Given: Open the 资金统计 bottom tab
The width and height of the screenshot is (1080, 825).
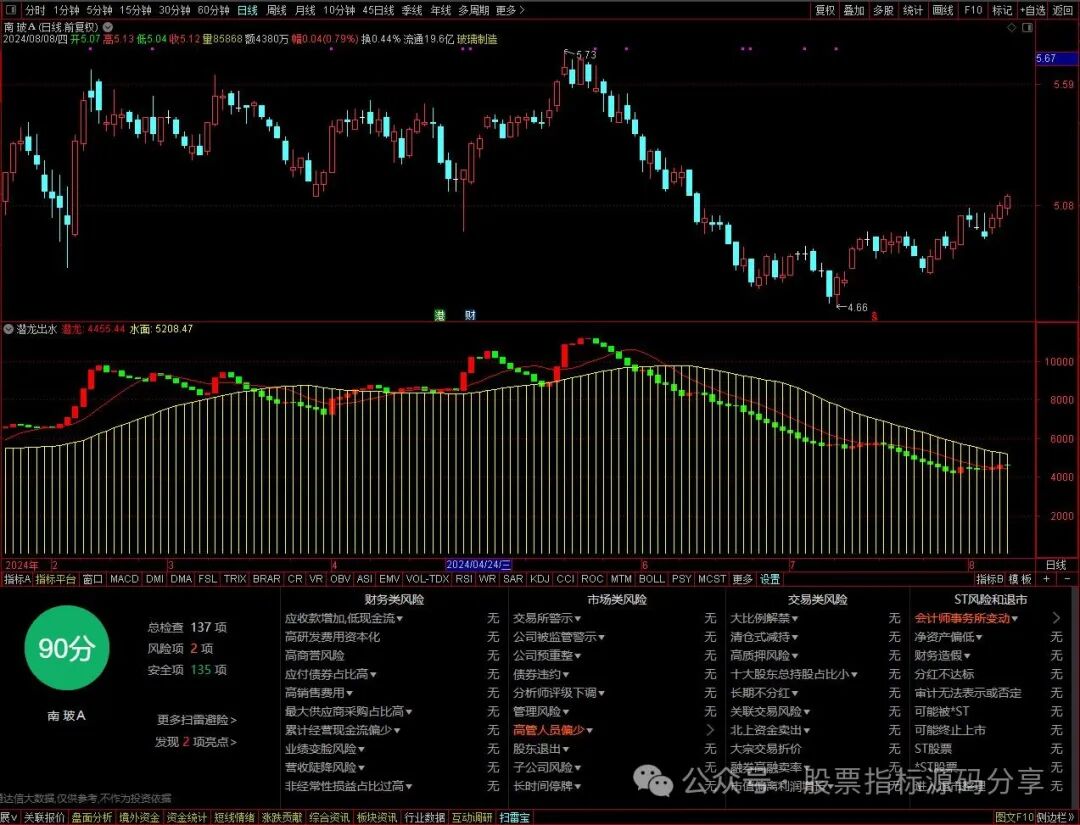Looking at the screenshot, I should (x=187, y=817).
